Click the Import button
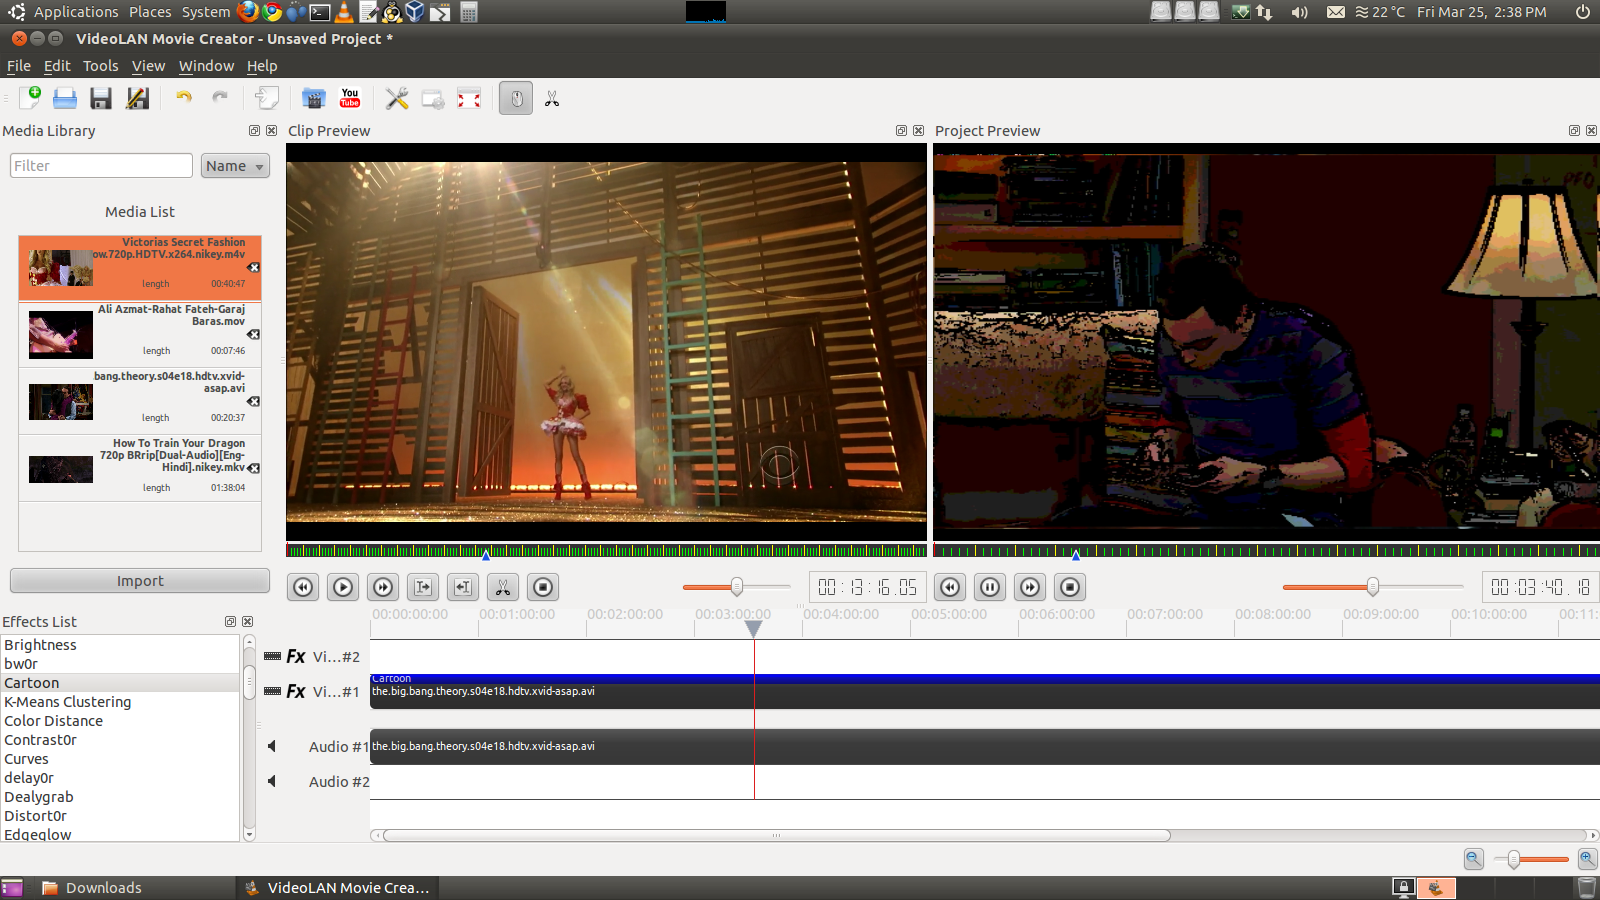This screenshot has width=1600, height=900. pyautogui.click(x=140, y=581)
